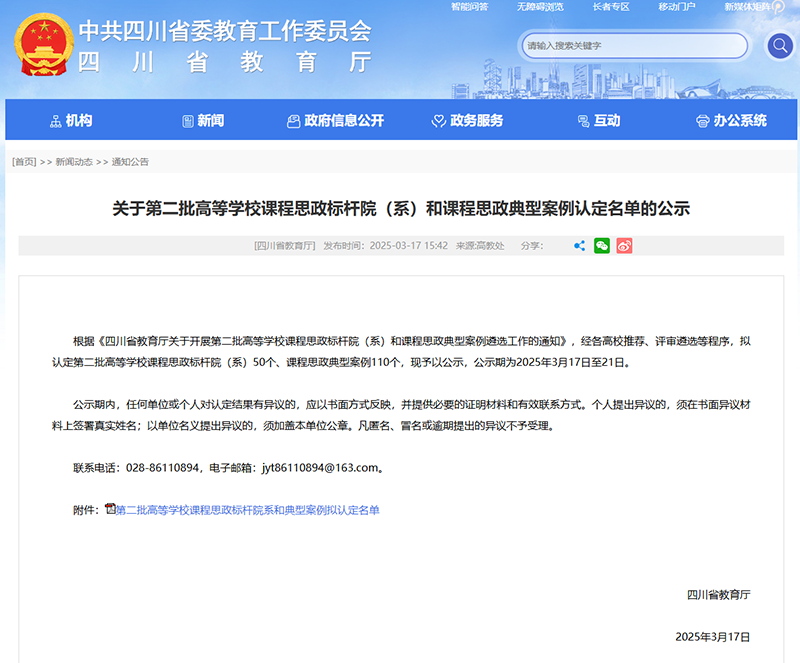Image resolution: width=800 pixels, height=663 pixels.
Task: Open the 第二批高等学校课程思政 attachment link
Action: pos(247,510)
